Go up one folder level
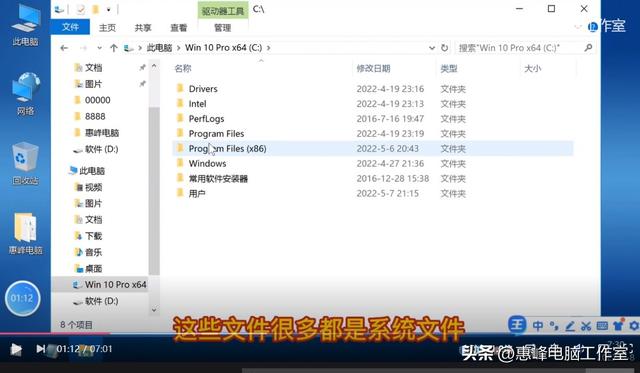Image resolution: width=640 pixels, height=373 pixels. point(113,48)
